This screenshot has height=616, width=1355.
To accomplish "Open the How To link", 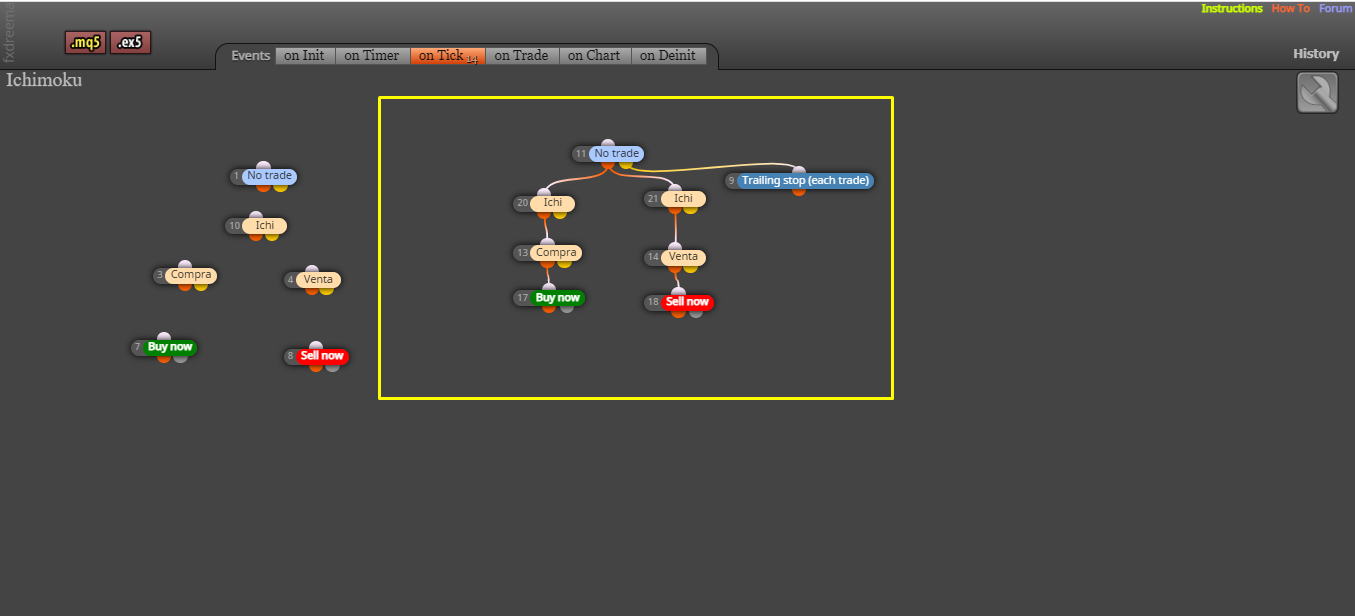I will pyautogui.click(x=1290, y=8).
